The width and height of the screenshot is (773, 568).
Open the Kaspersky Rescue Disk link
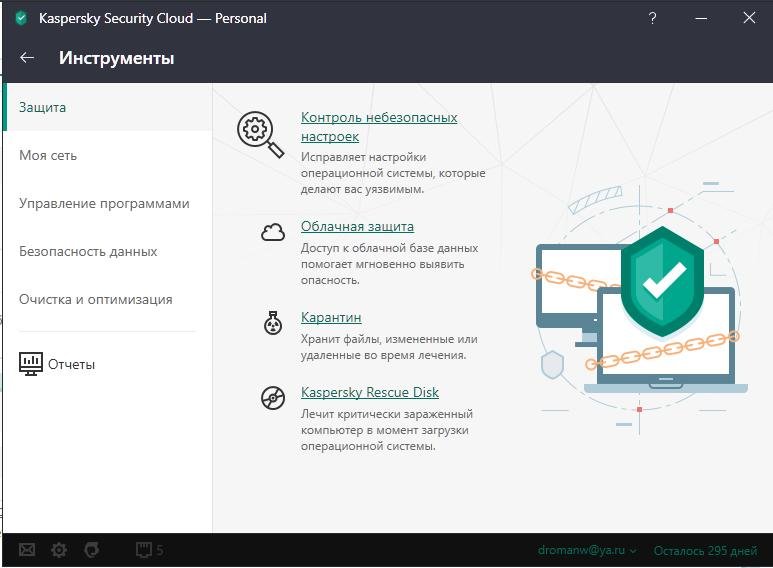point(370,392)
